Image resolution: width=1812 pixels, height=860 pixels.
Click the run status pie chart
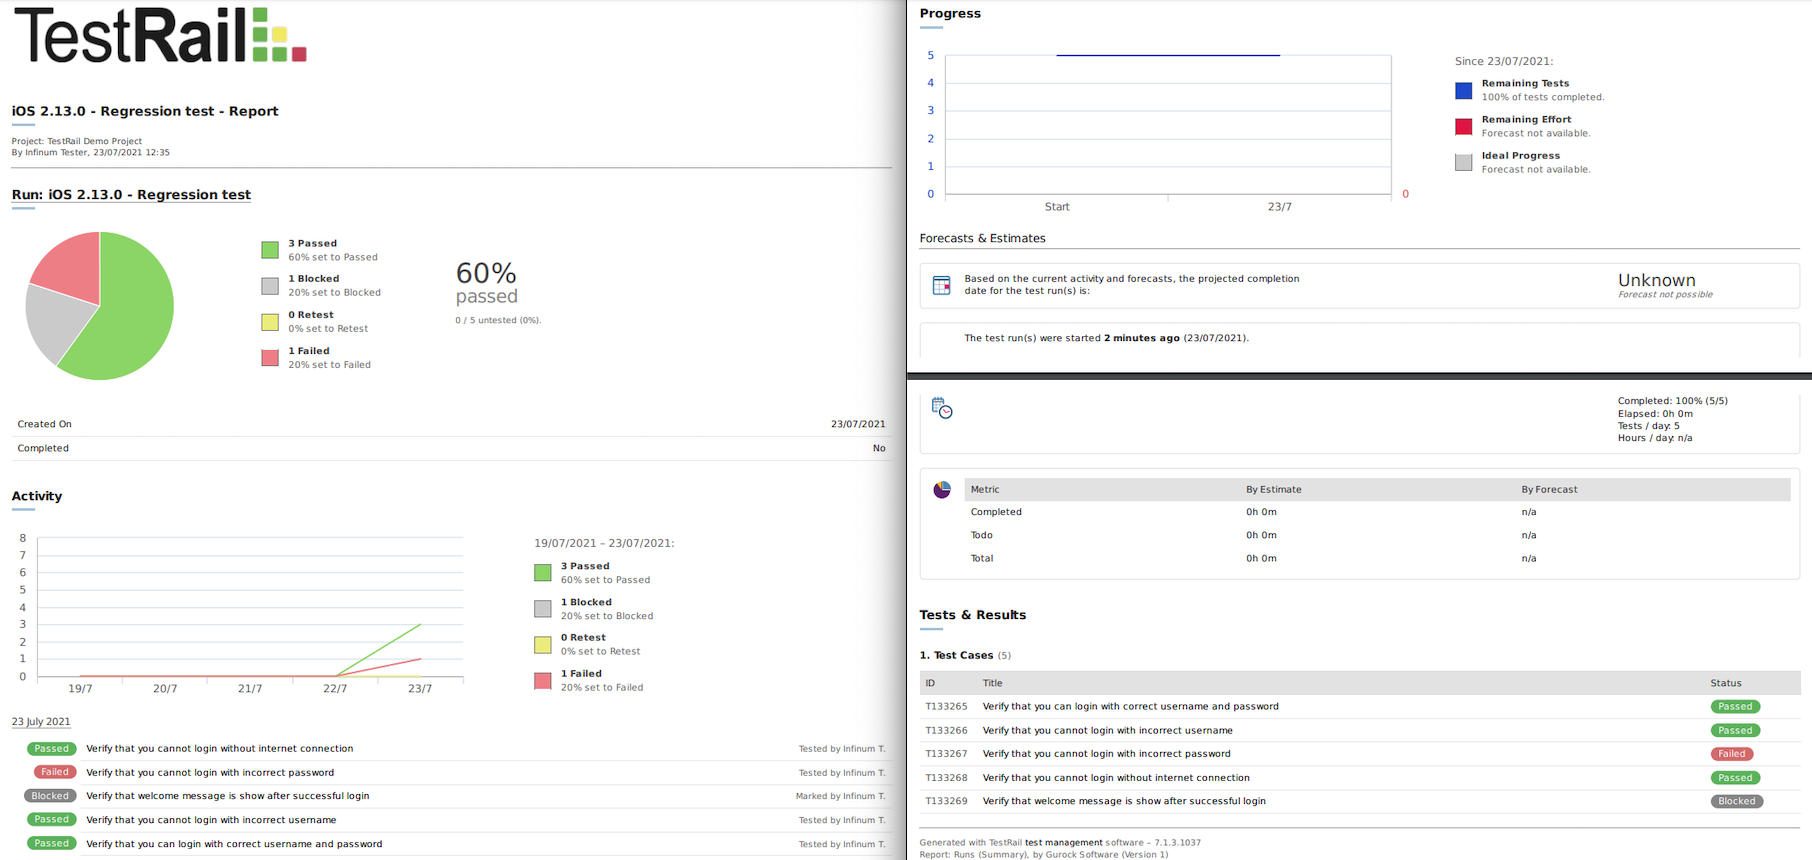coord(100,306)
